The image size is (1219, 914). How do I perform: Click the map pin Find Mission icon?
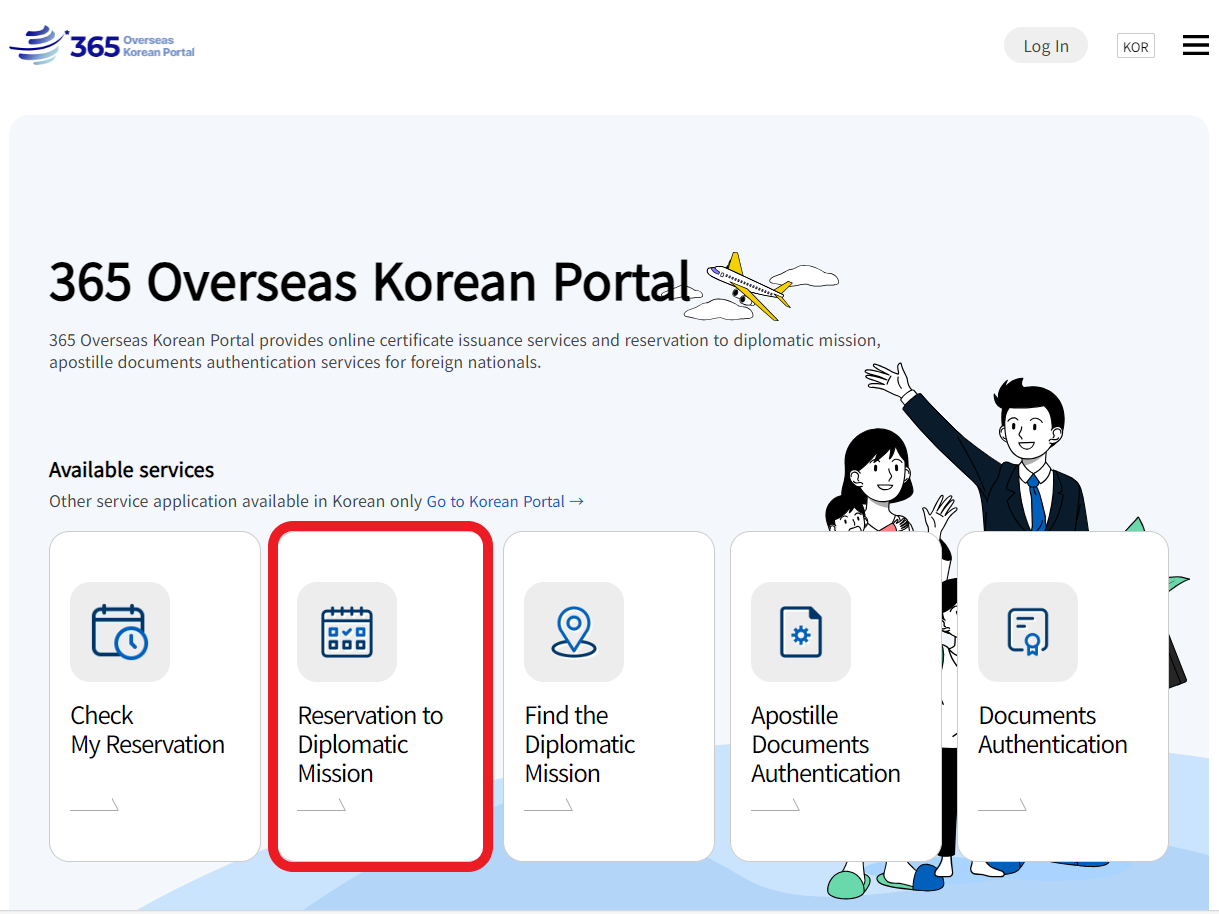574,632
